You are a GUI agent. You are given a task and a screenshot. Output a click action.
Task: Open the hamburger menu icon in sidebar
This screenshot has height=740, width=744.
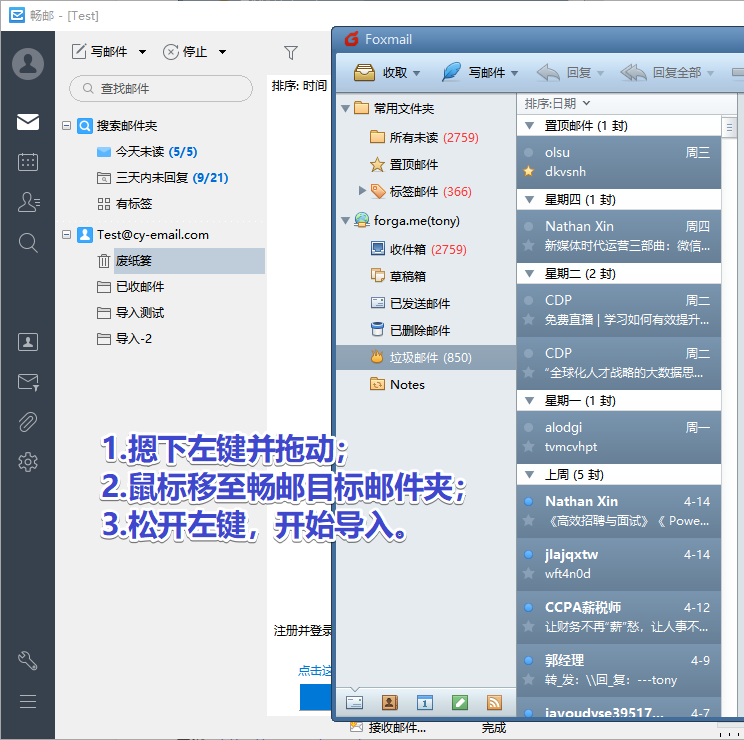click(28, 701)
